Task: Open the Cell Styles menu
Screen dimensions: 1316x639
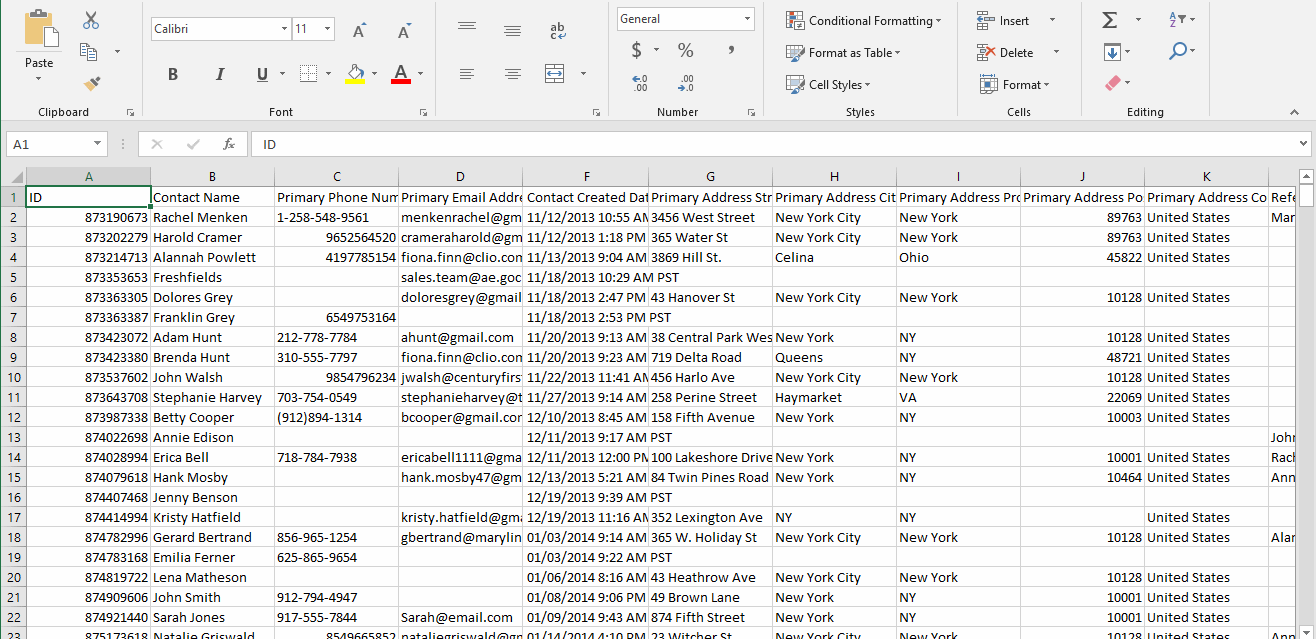Action: pyautogui.click(x=827, y=85)
